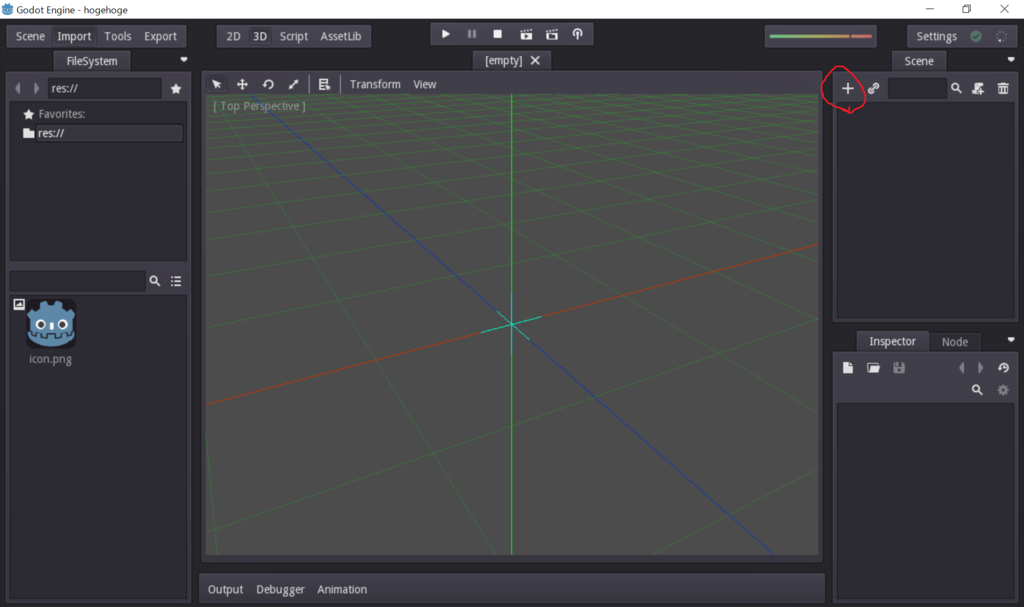Go to next edited object

coord(980,368)
